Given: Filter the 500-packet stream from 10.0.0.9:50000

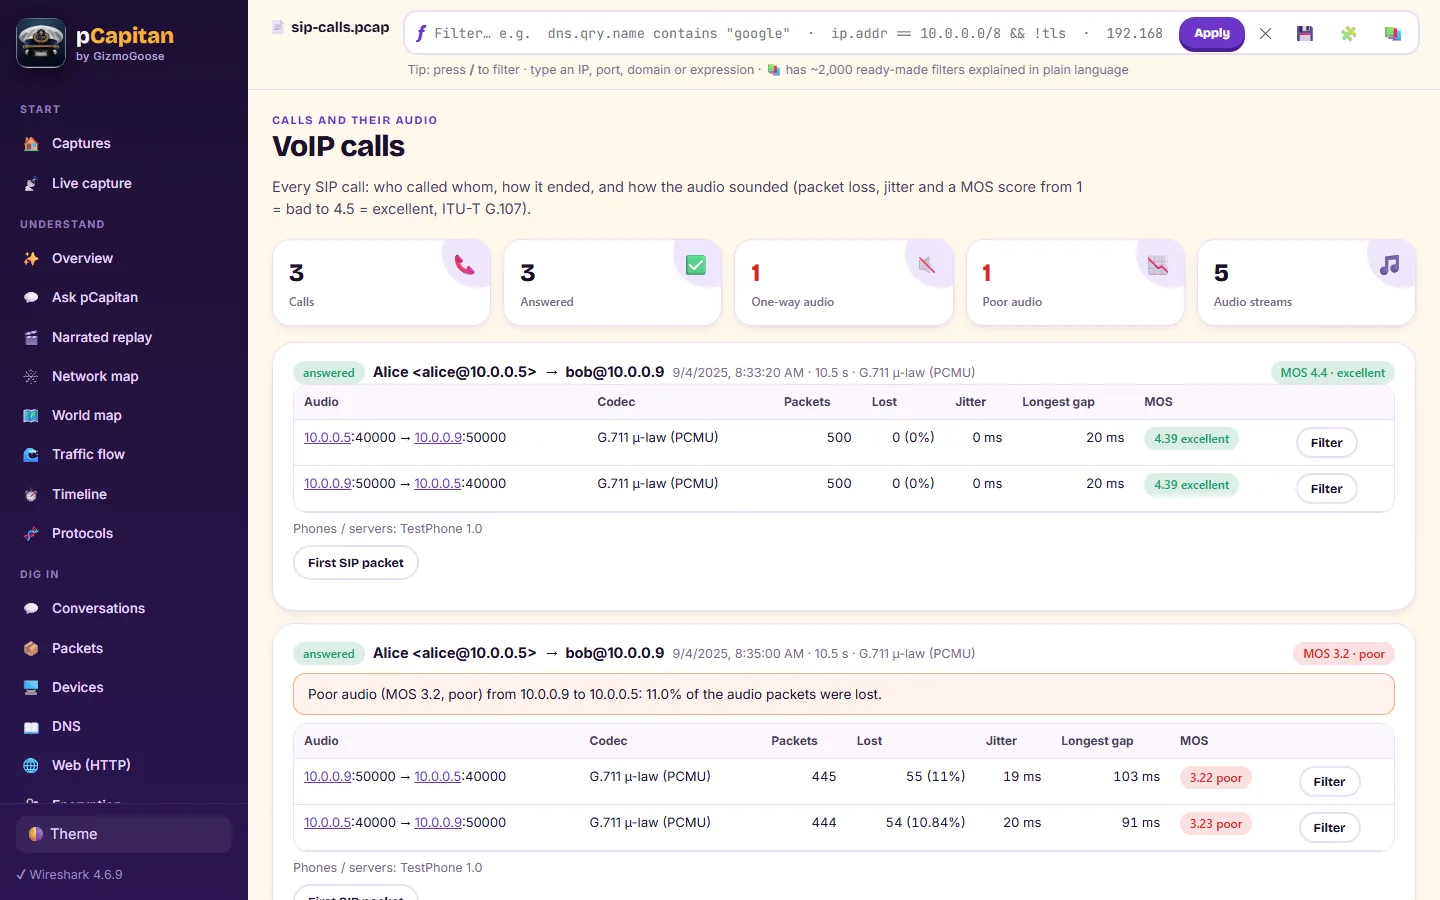Looking at the screenshot, I should click(x=1327, y=489).
